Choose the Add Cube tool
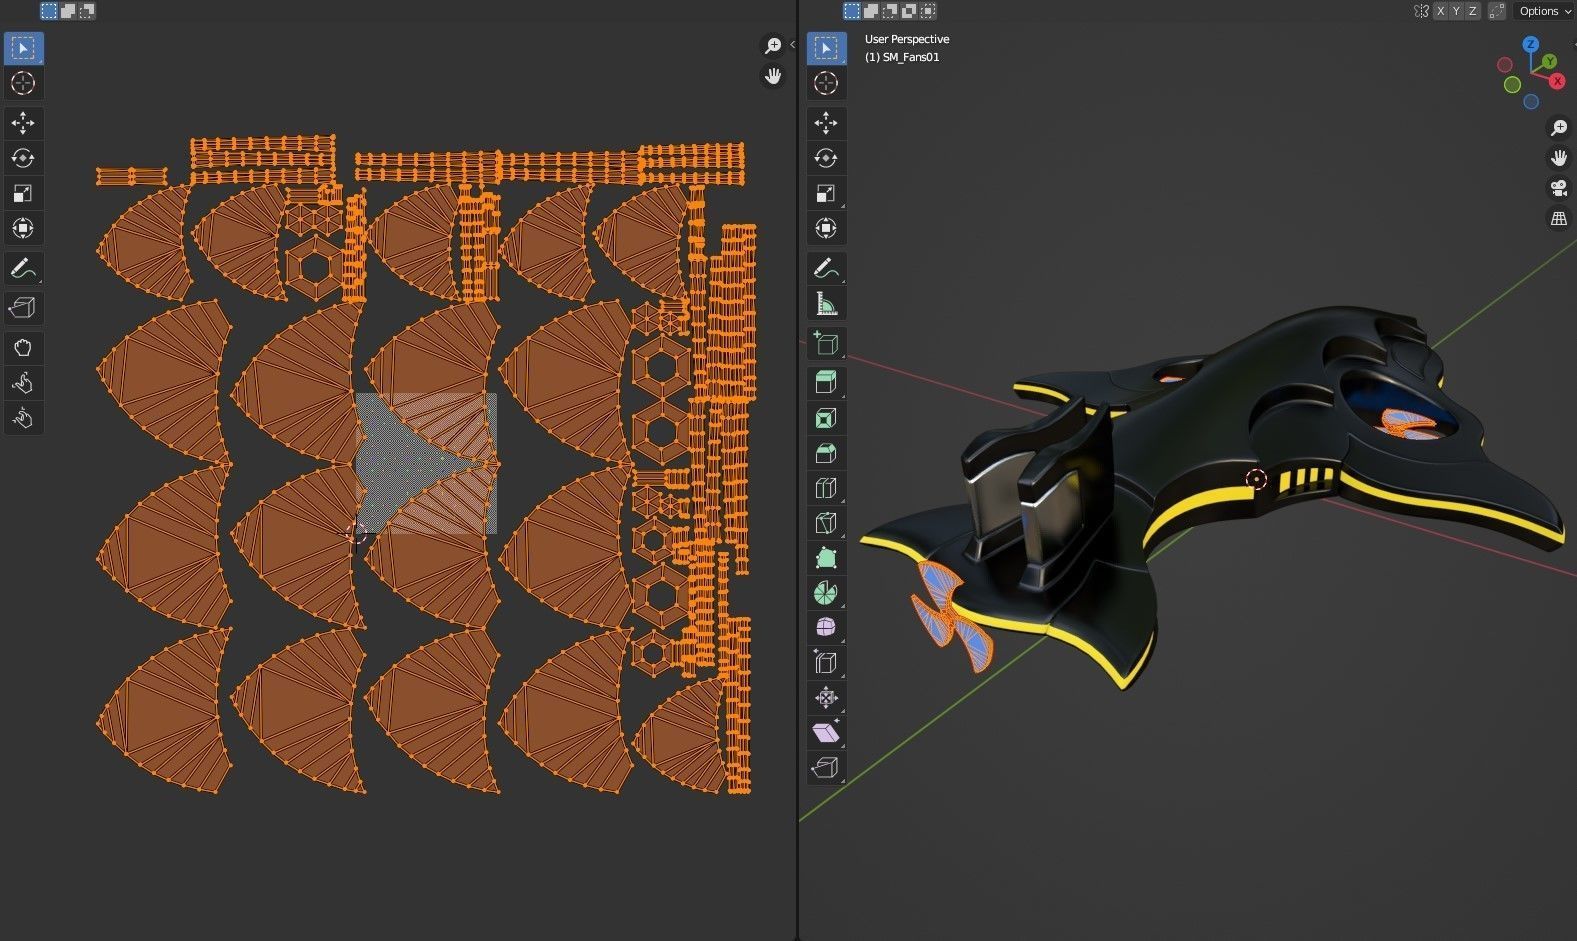1577x941 pixels. [x=826, y=344]
